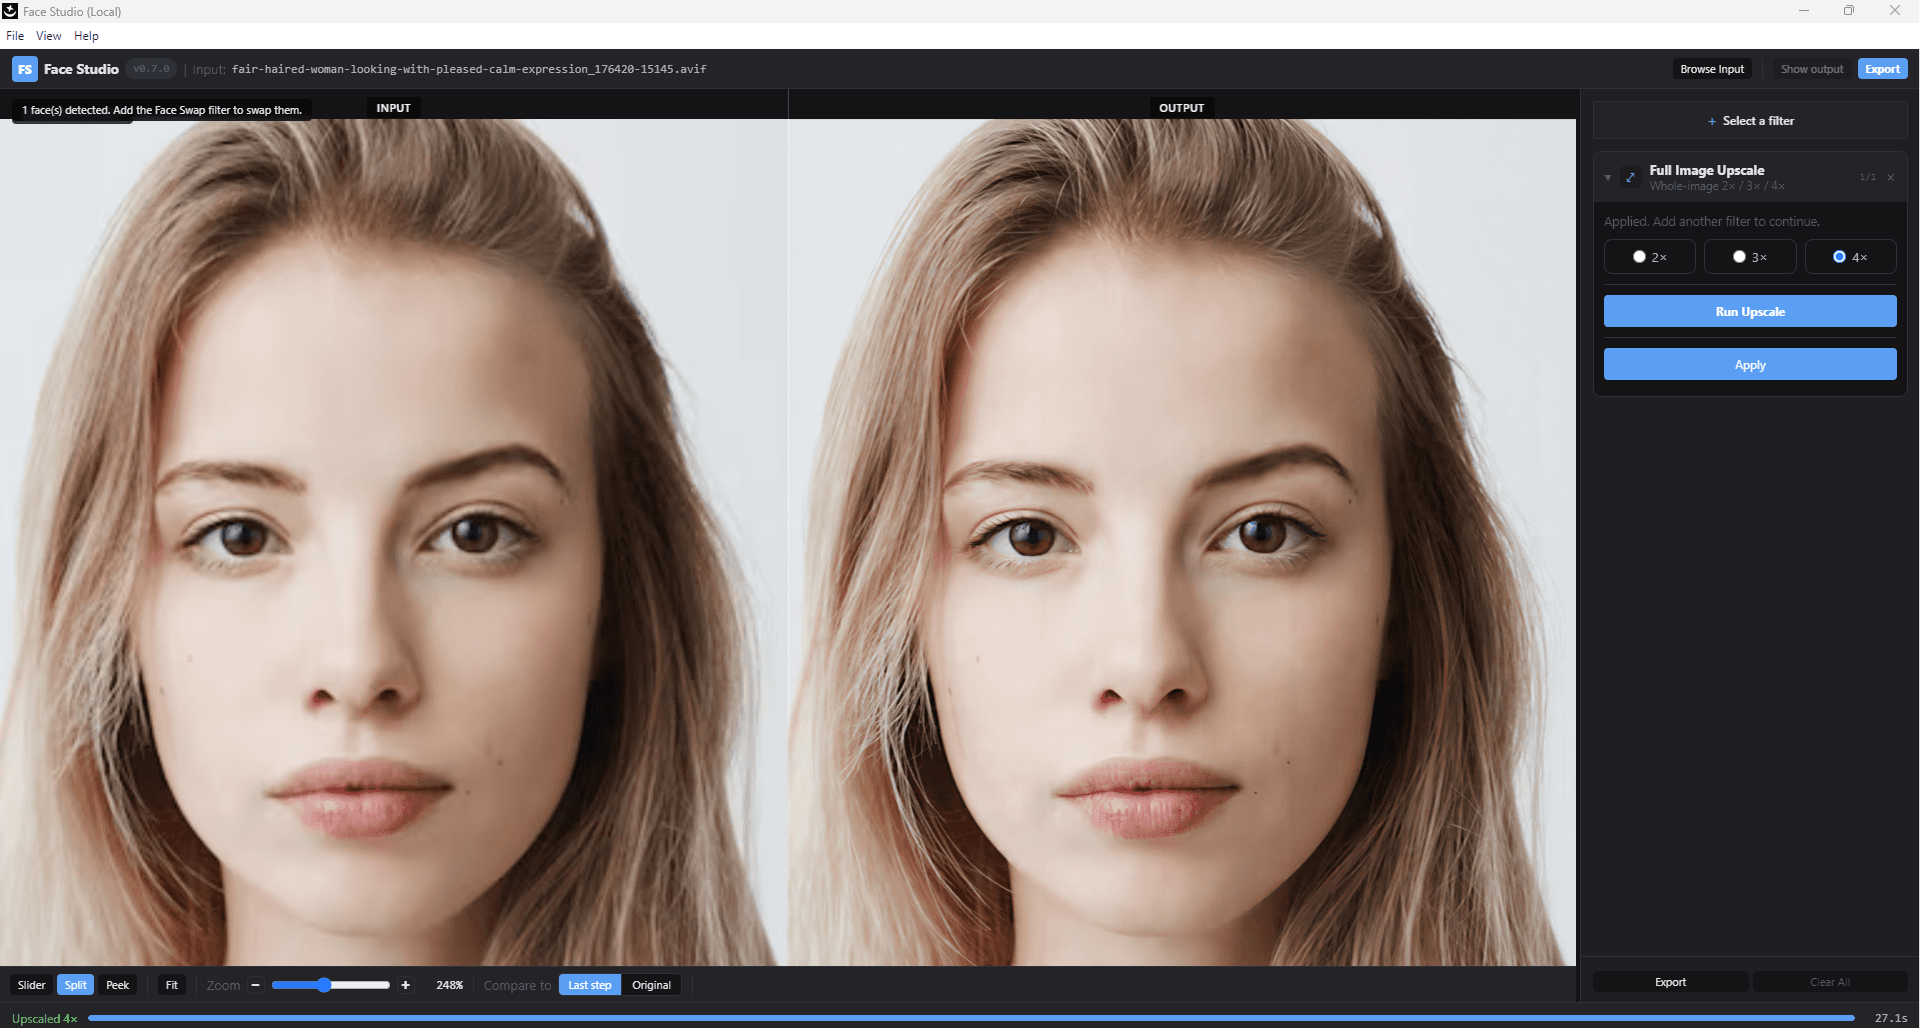Open the View menu

(49, 35)
